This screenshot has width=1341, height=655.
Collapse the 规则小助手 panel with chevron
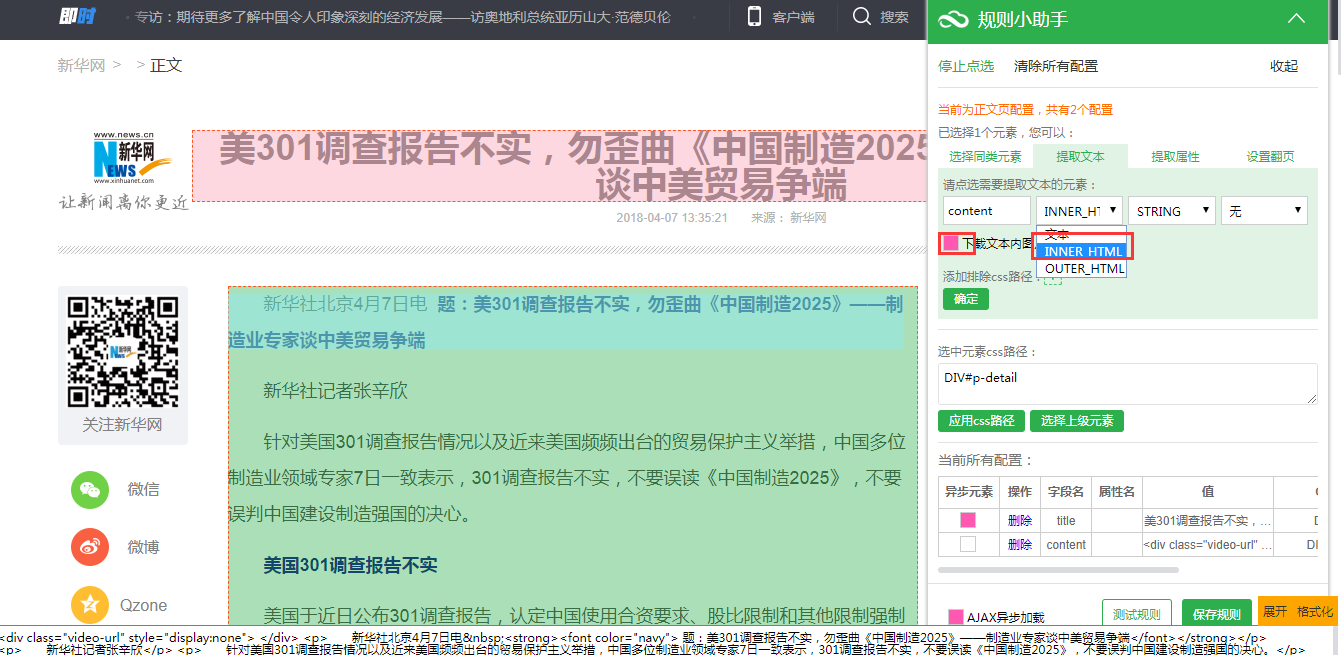(1296, 18)
